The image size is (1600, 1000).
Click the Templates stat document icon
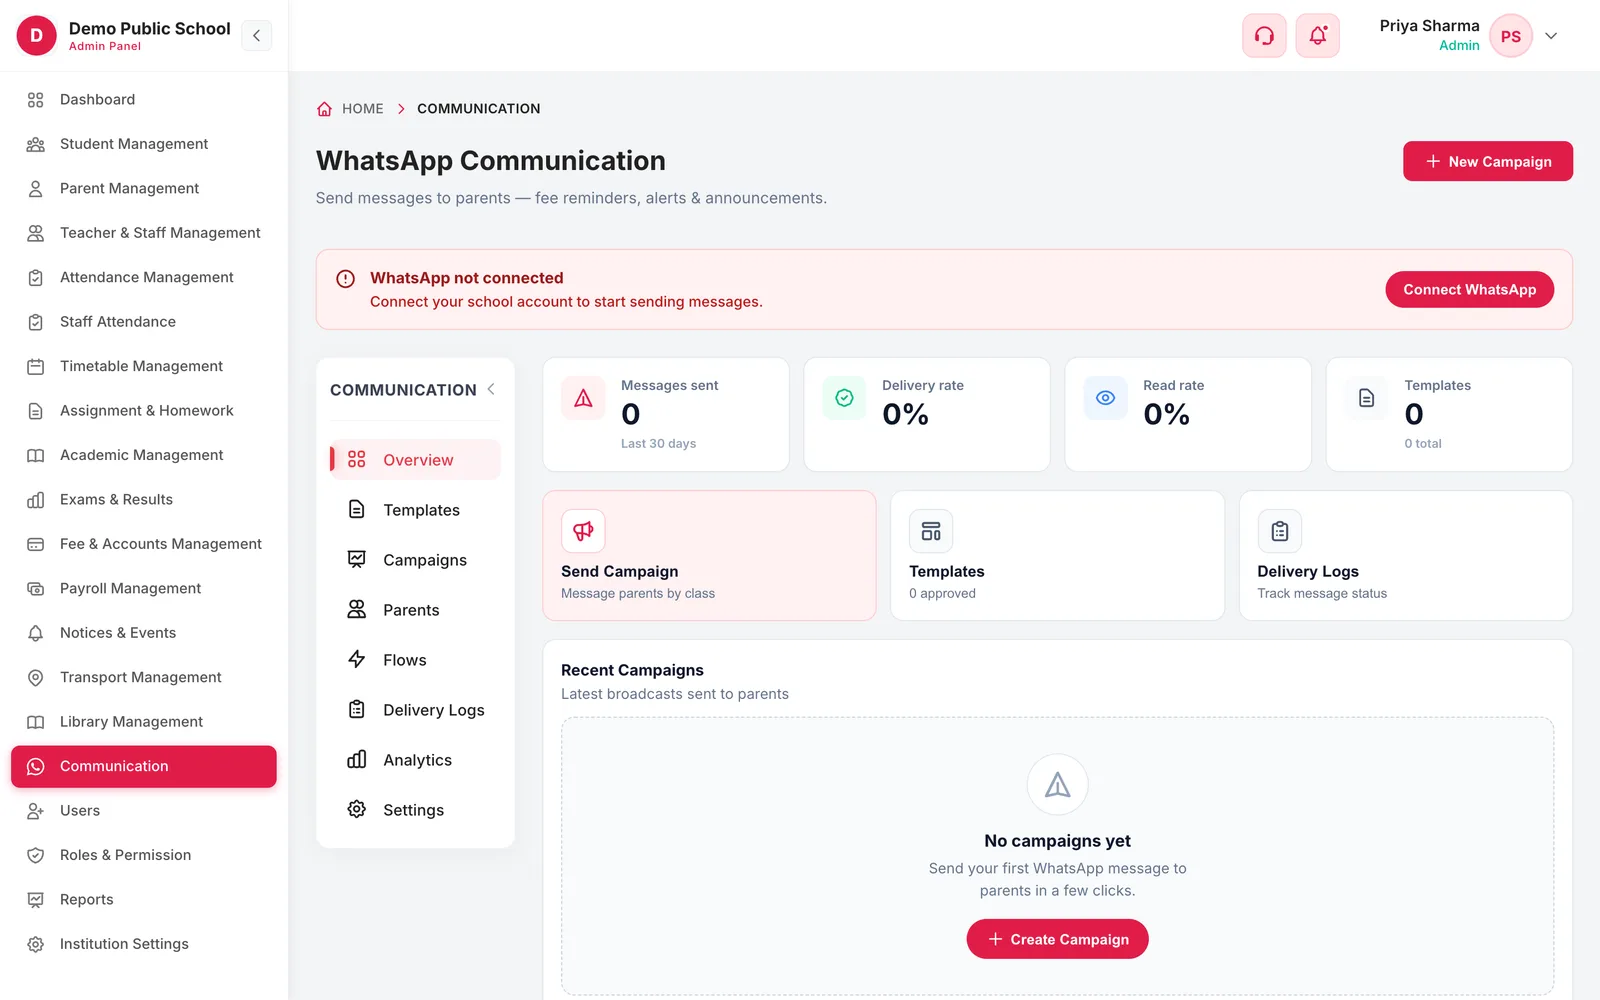[1366, 398]
